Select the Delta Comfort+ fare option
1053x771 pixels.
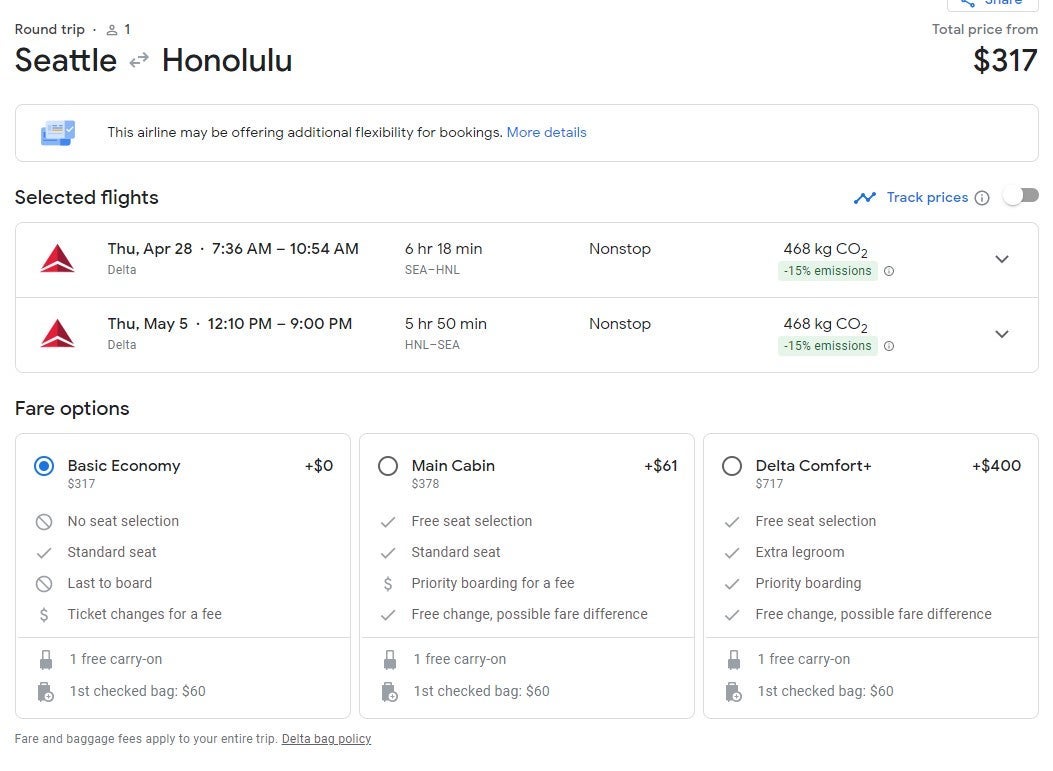point(732,466)
